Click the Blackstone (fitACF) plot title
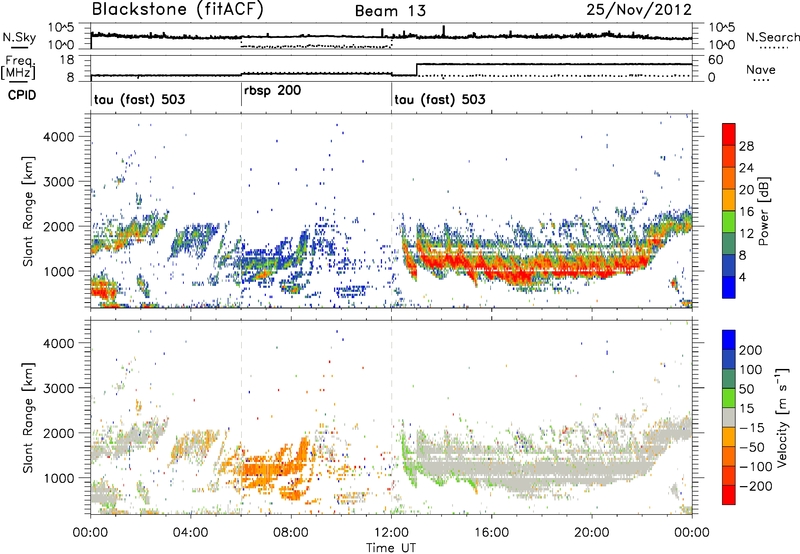800x554 pixels. 178,10
